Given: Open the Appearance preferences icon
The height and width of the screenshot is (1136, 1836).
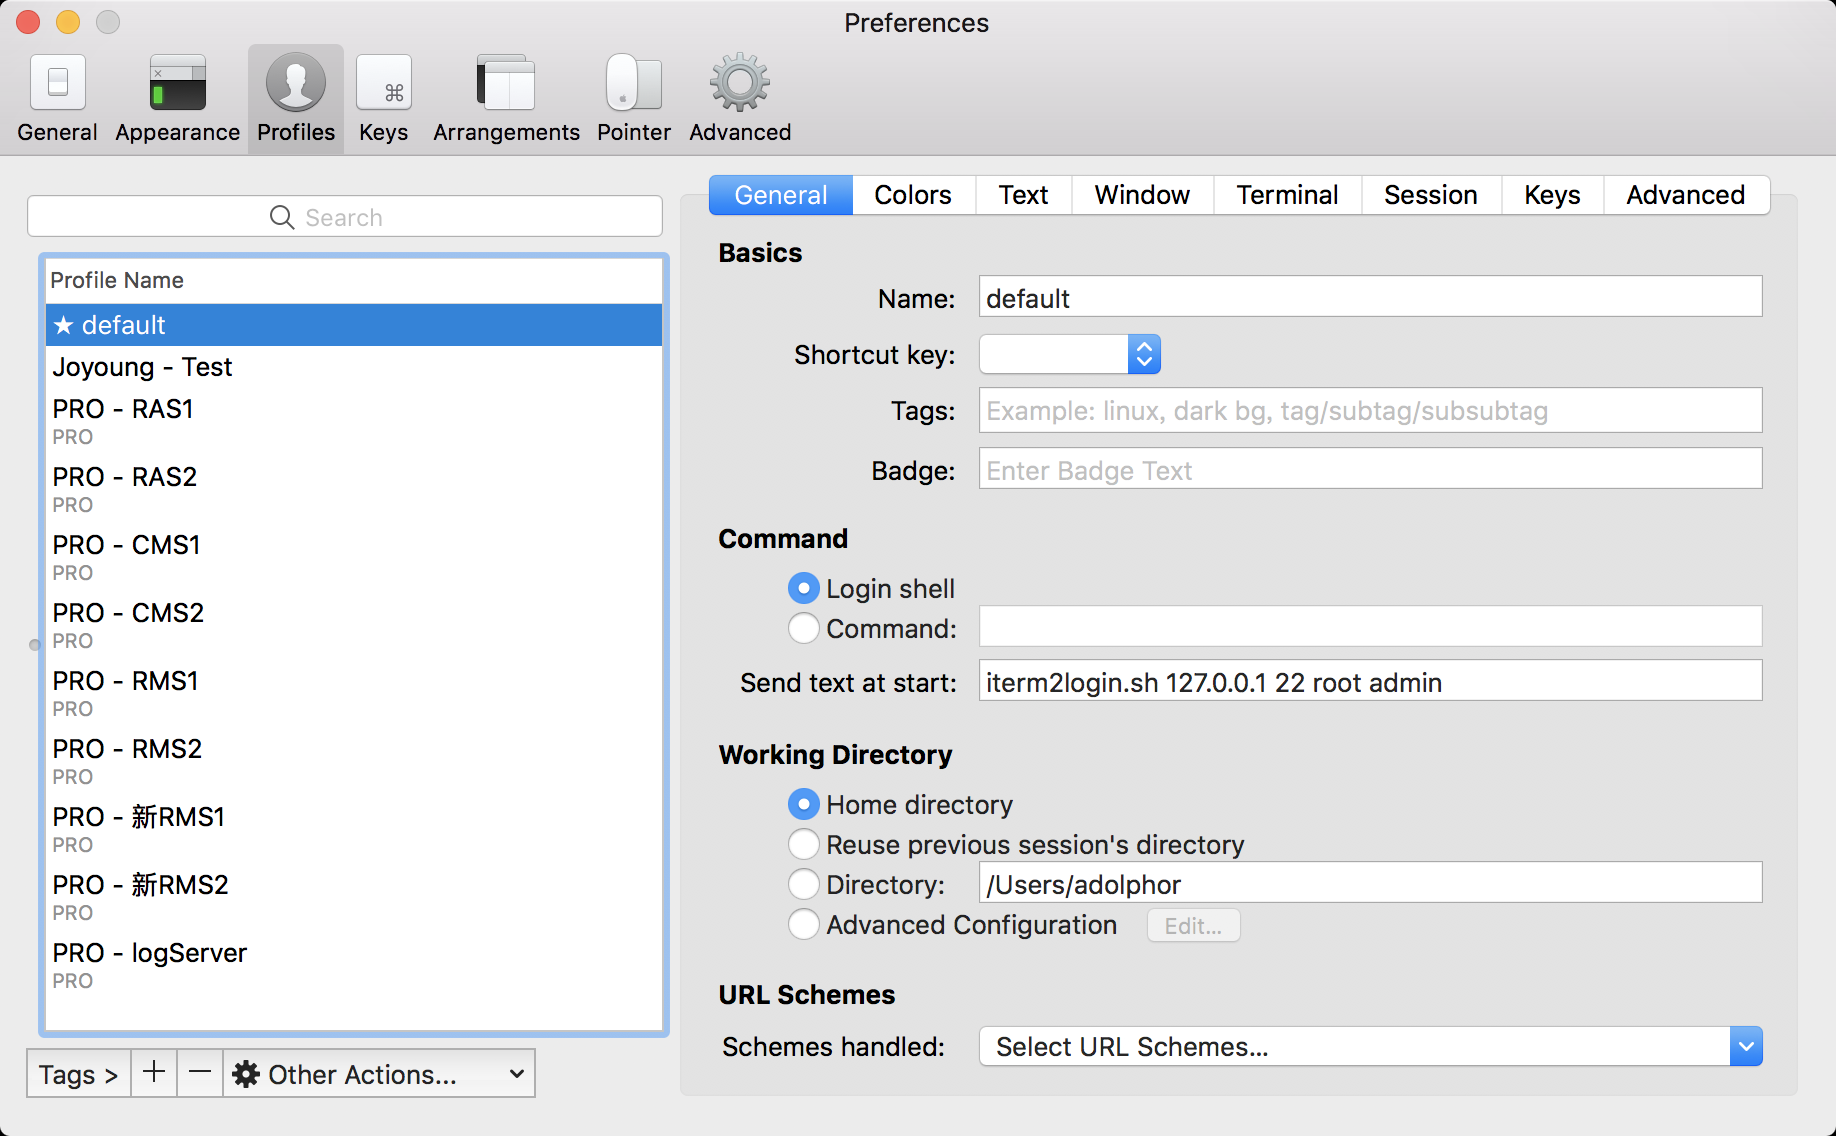Looking at the screenshot, I should (177, 98).
